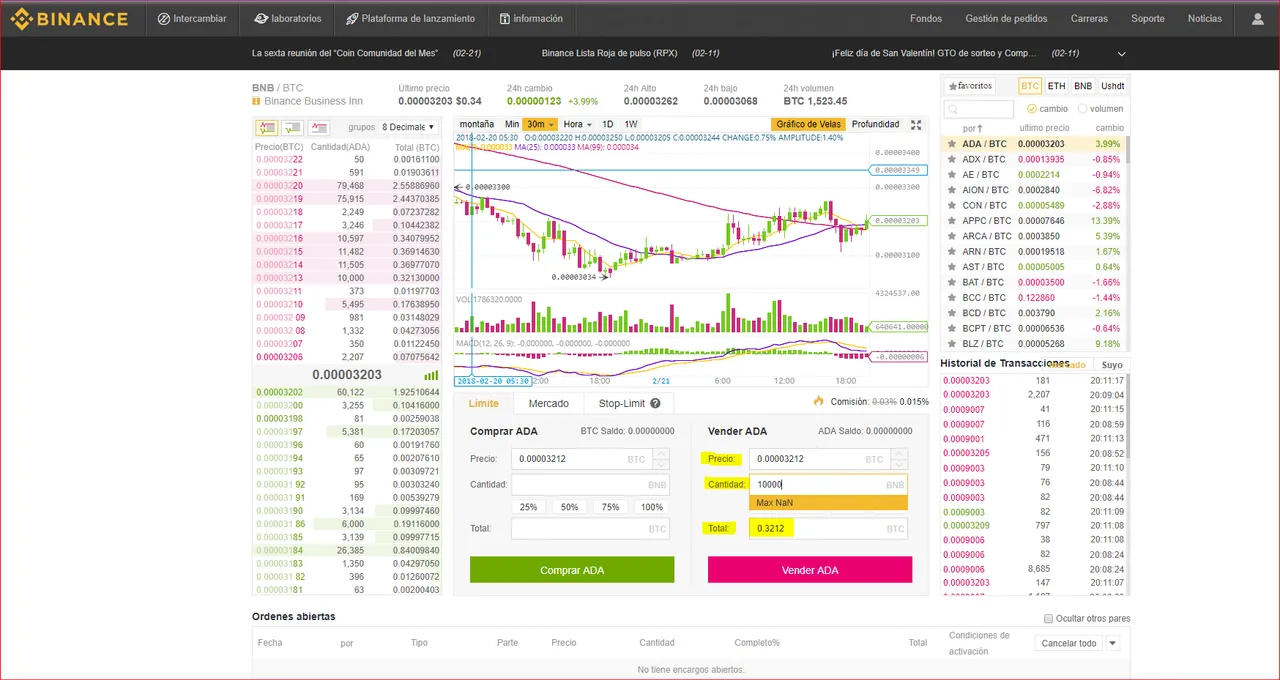Open the Cancelar todo dropdown arrow
The image size is (1280, 680).
pos(1112,643)
